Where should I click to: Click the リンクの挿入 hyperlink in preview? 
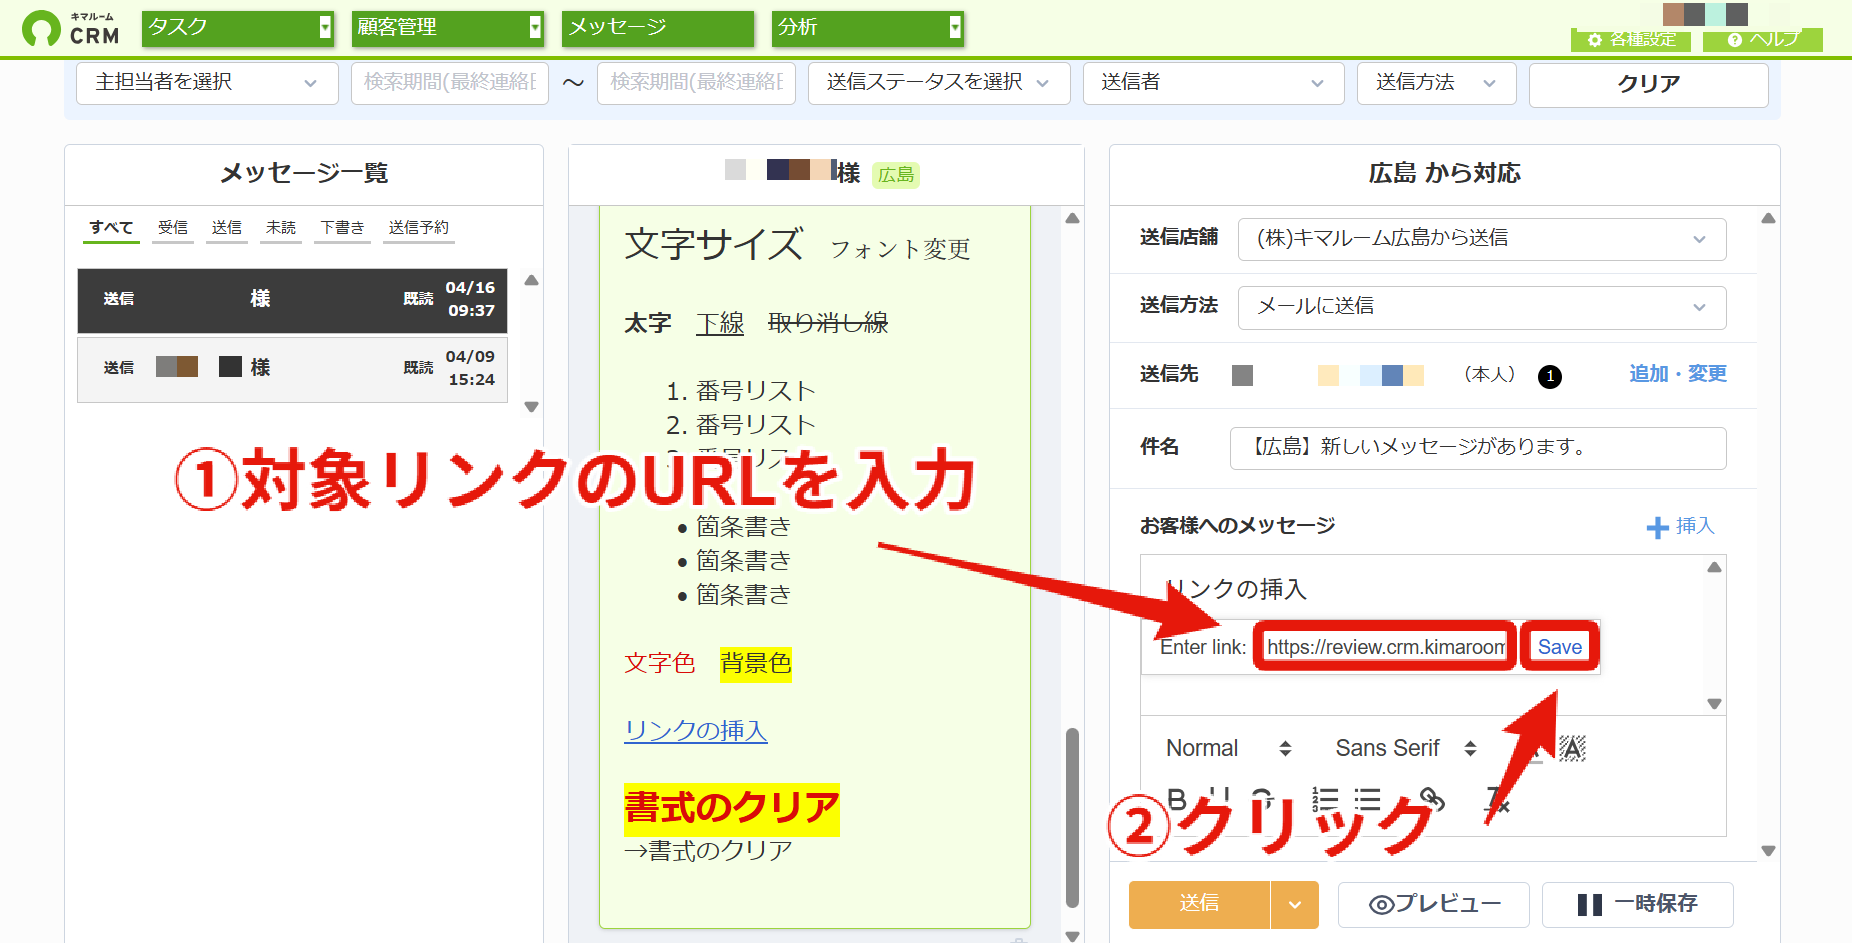[x=696, y=731]
